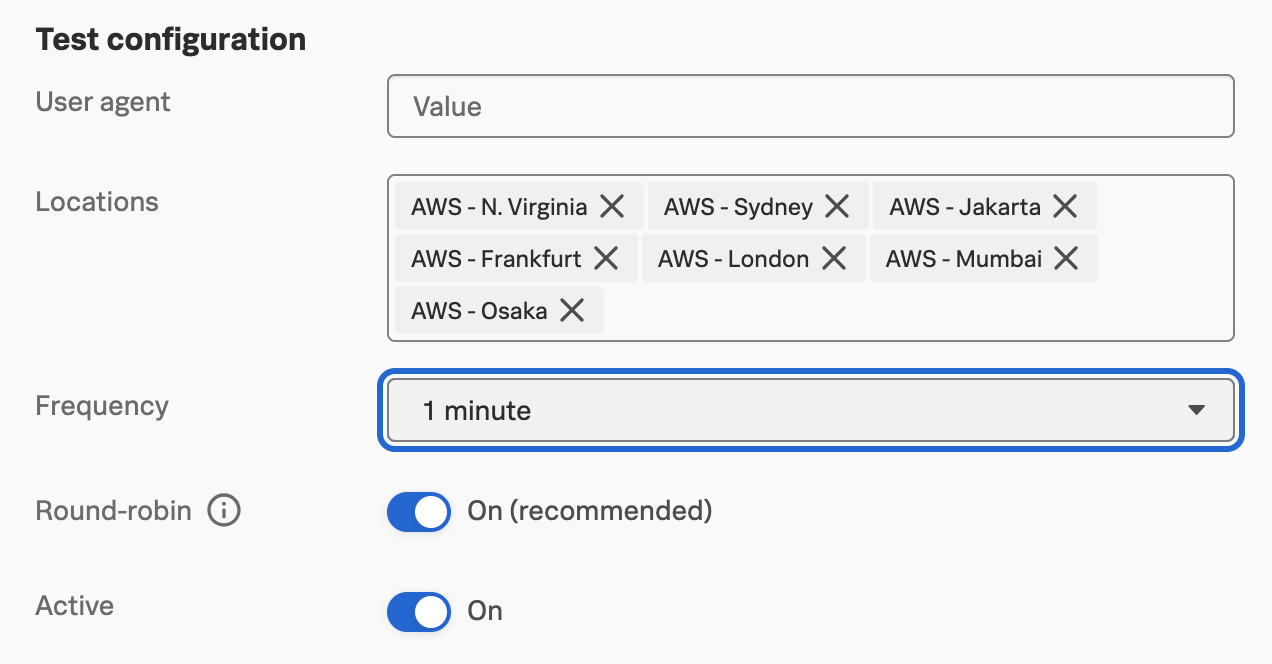Click the AWS - Sydney tag label
The width and height of the screenshot is (1272, 664).
click(x=738, y=207)
